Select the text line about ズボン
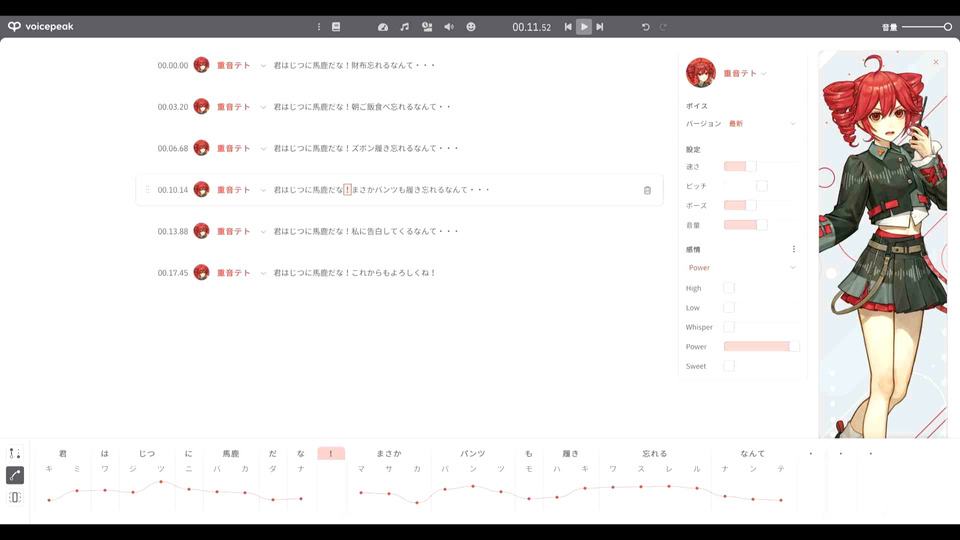960x540 pixels. (366, 148)
